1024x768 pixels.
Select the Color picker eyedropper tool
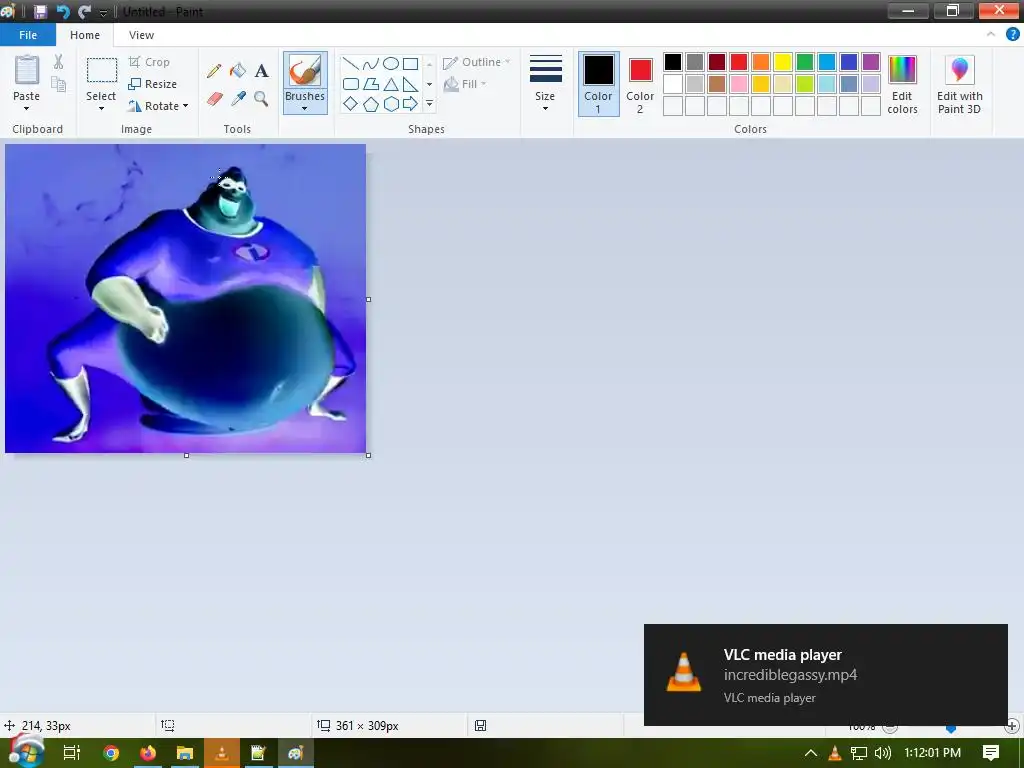click(x=238, y=99)
